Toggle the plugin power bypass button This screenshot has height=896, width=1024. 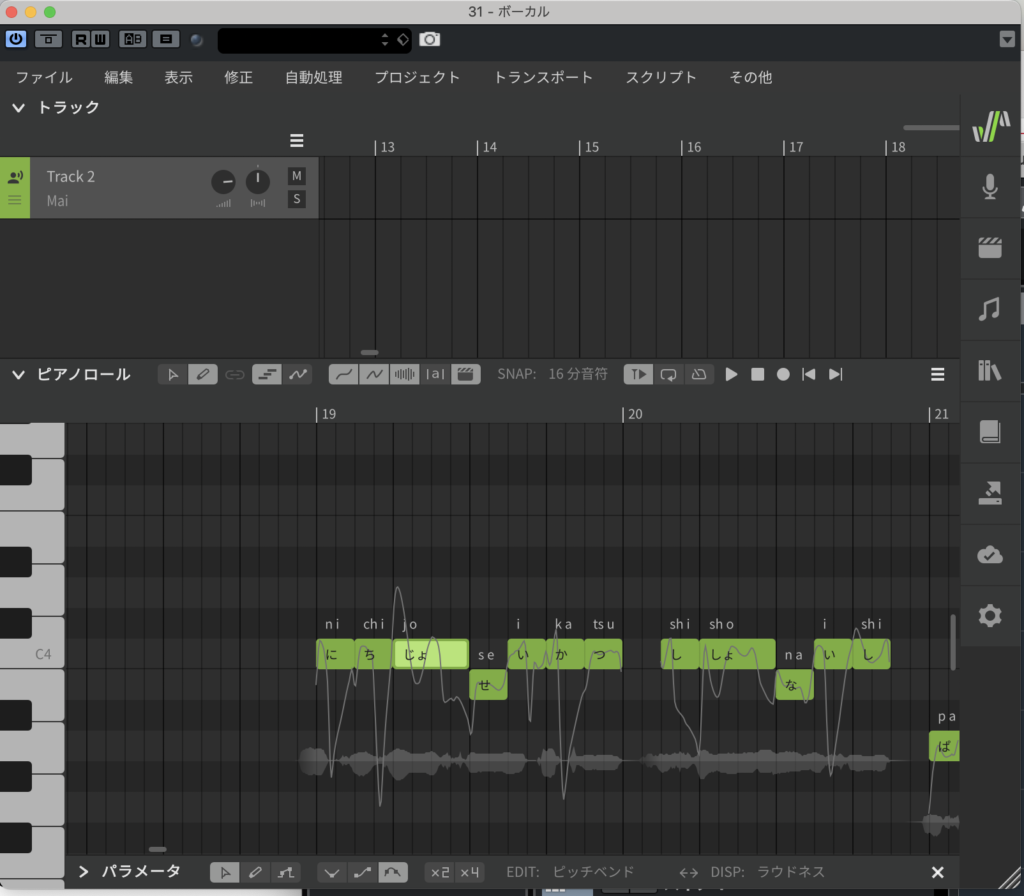tap(16, 39)
